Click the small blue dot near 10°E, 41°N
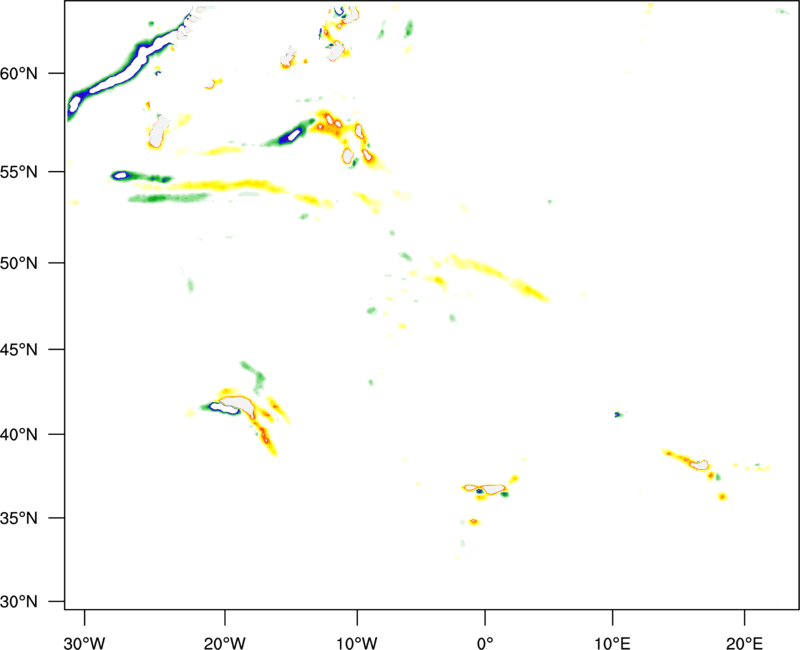This screenshot has height=650, width=800. point(618,414)
